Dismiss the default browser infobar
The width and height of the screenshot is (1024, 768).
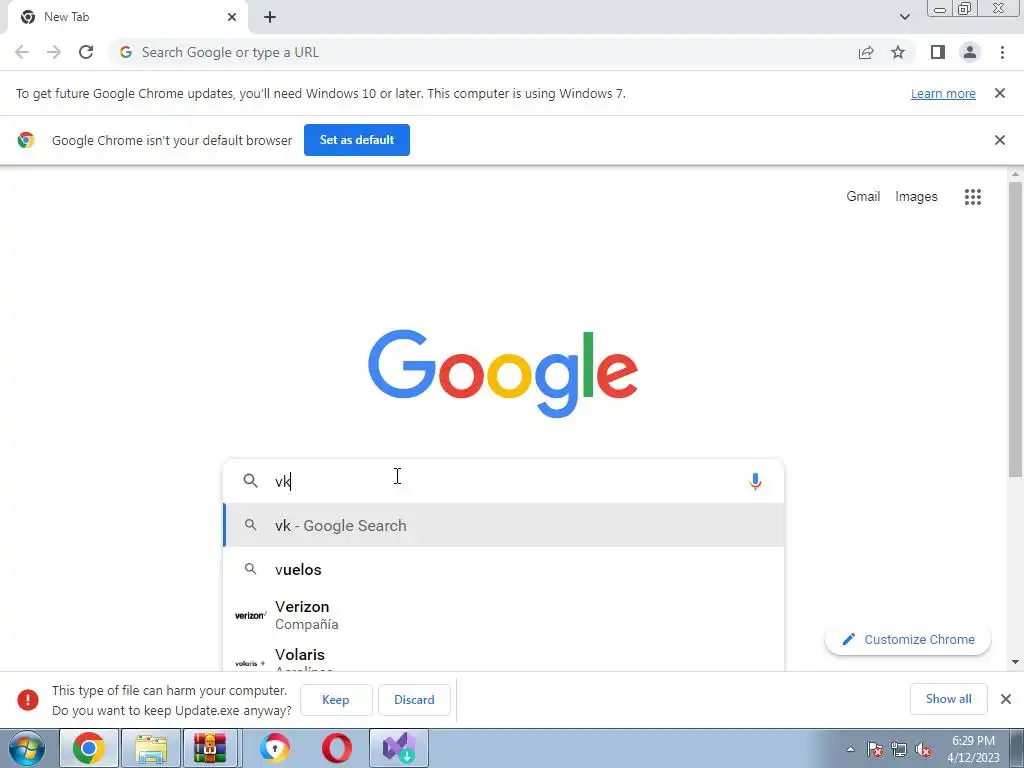click(999, 140)
